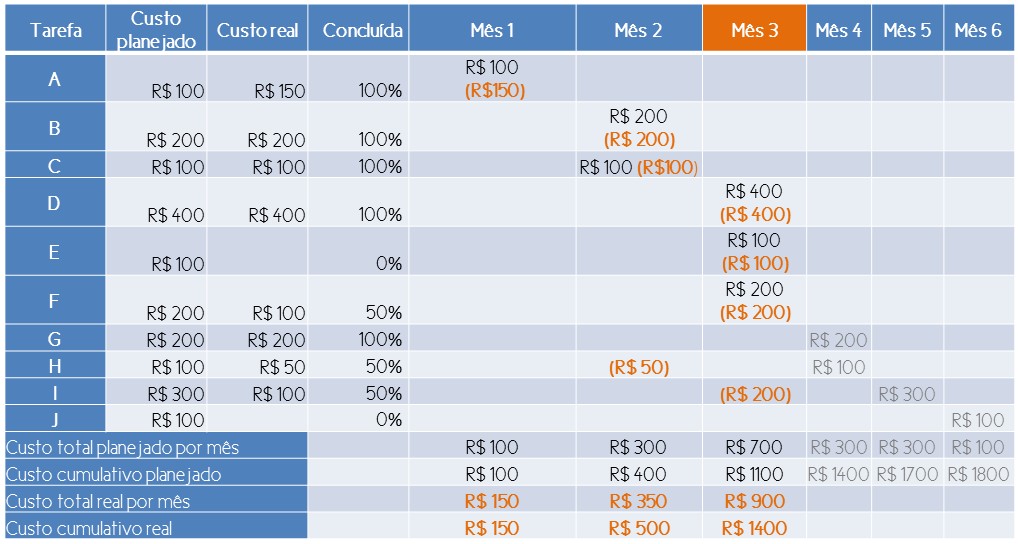This screenshot has width=1018, height=544.
Task: Click the gray R$ 1800 cumulative planned cell
Action: coord(978,474)
